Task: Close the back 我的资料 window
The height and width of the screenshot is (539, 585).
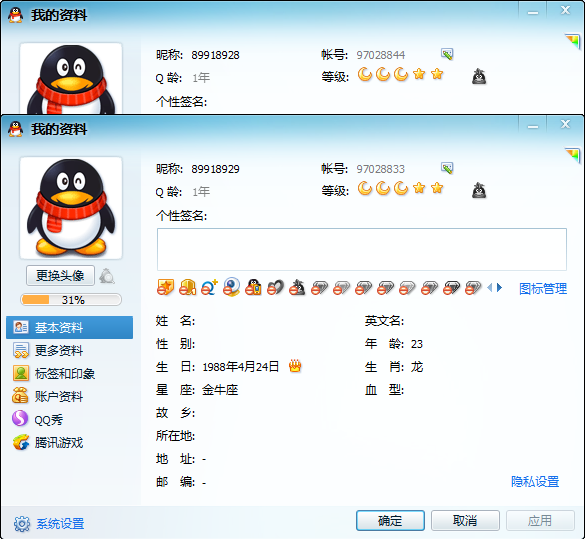Action: coord(566,10)
